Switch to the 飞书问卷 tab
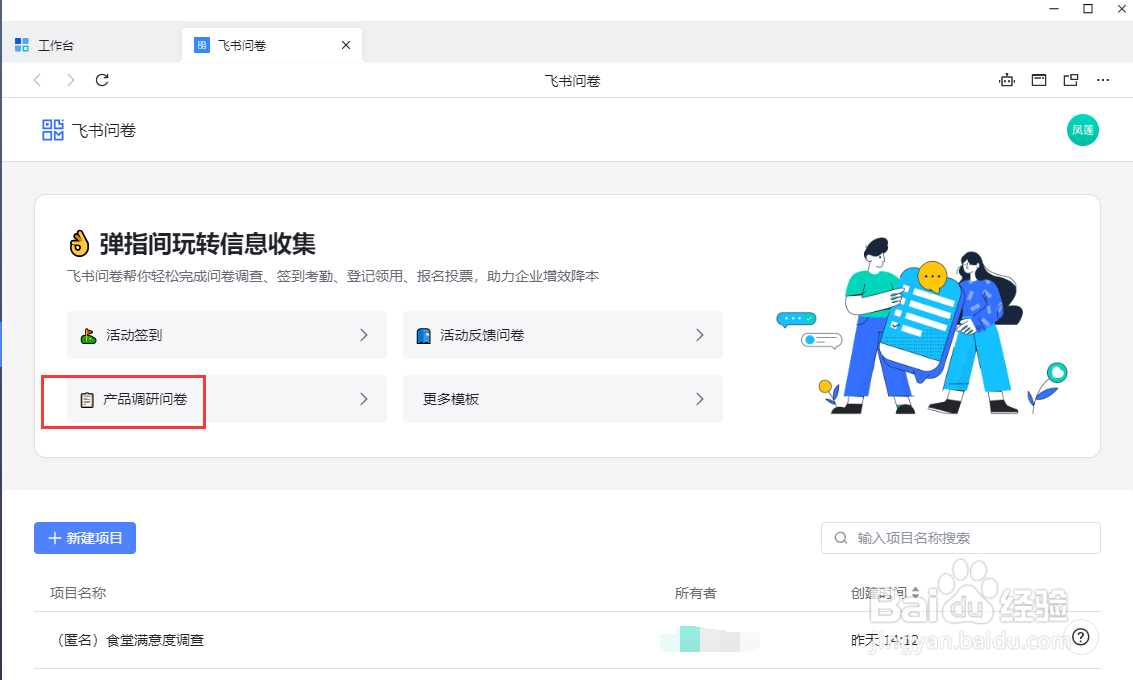Image resolution: width=1133 pixels, height=680 pixels. tap(250, 44)
